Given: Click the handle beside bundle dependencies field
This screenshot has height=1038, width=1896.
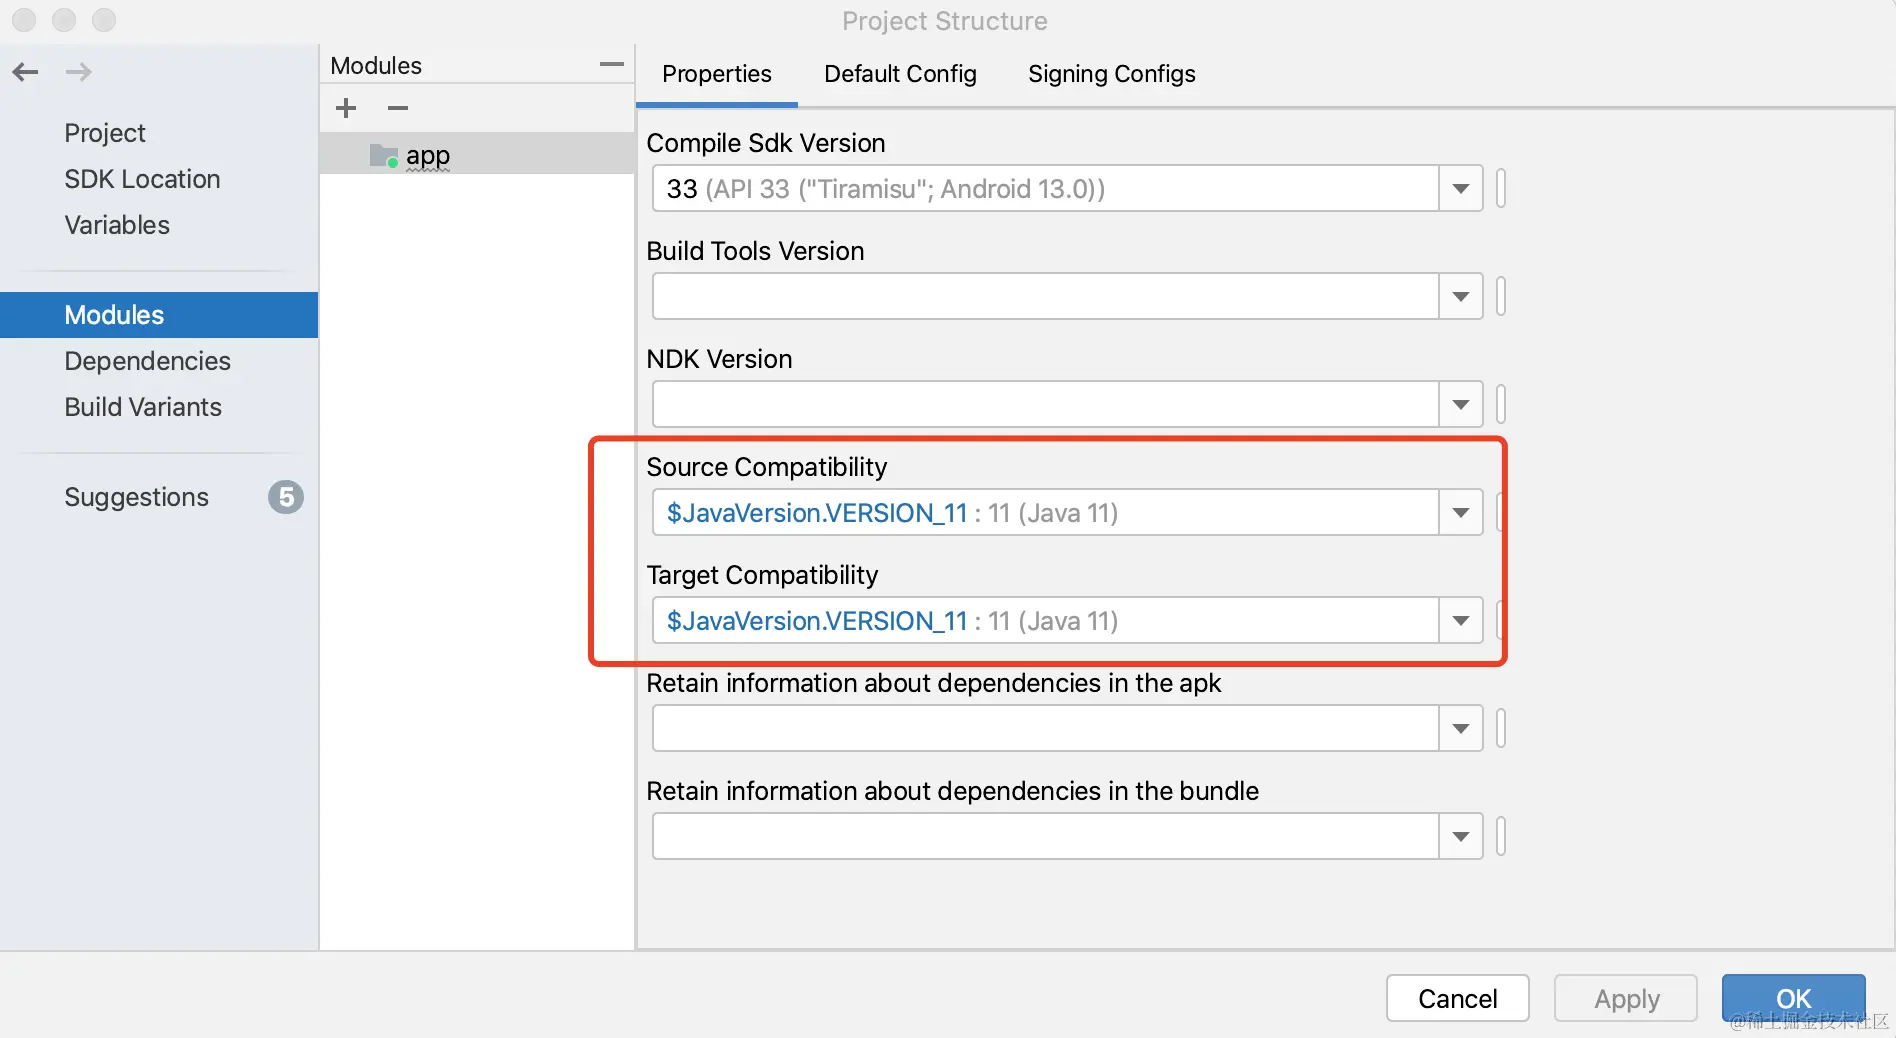Looking at the screenshot, I should pos(1501,837).
